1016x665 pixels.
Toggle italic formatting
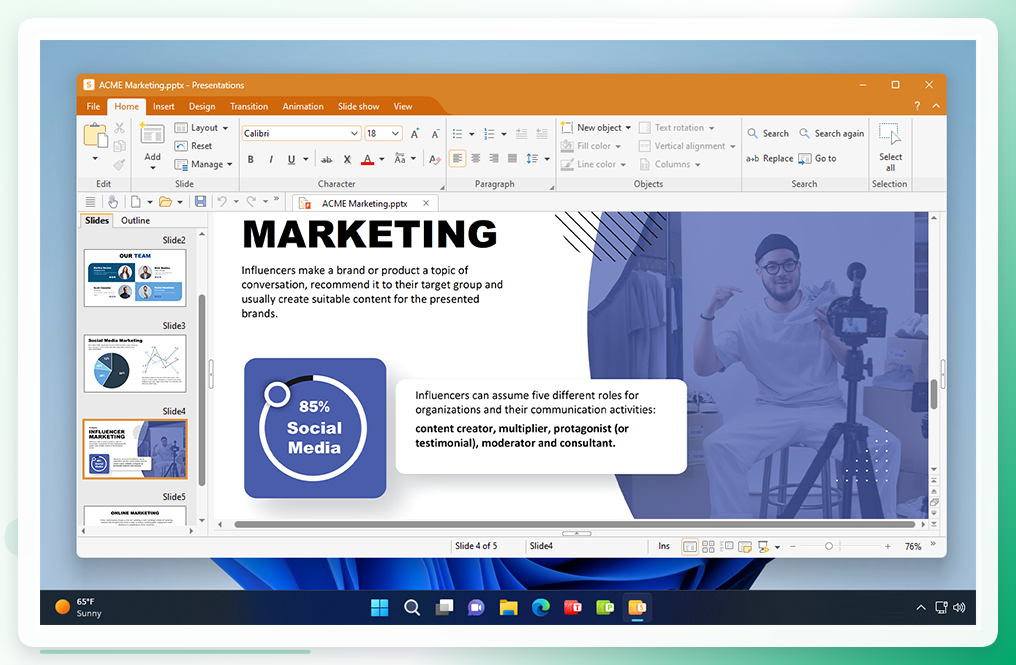click(x=271, y=159)
